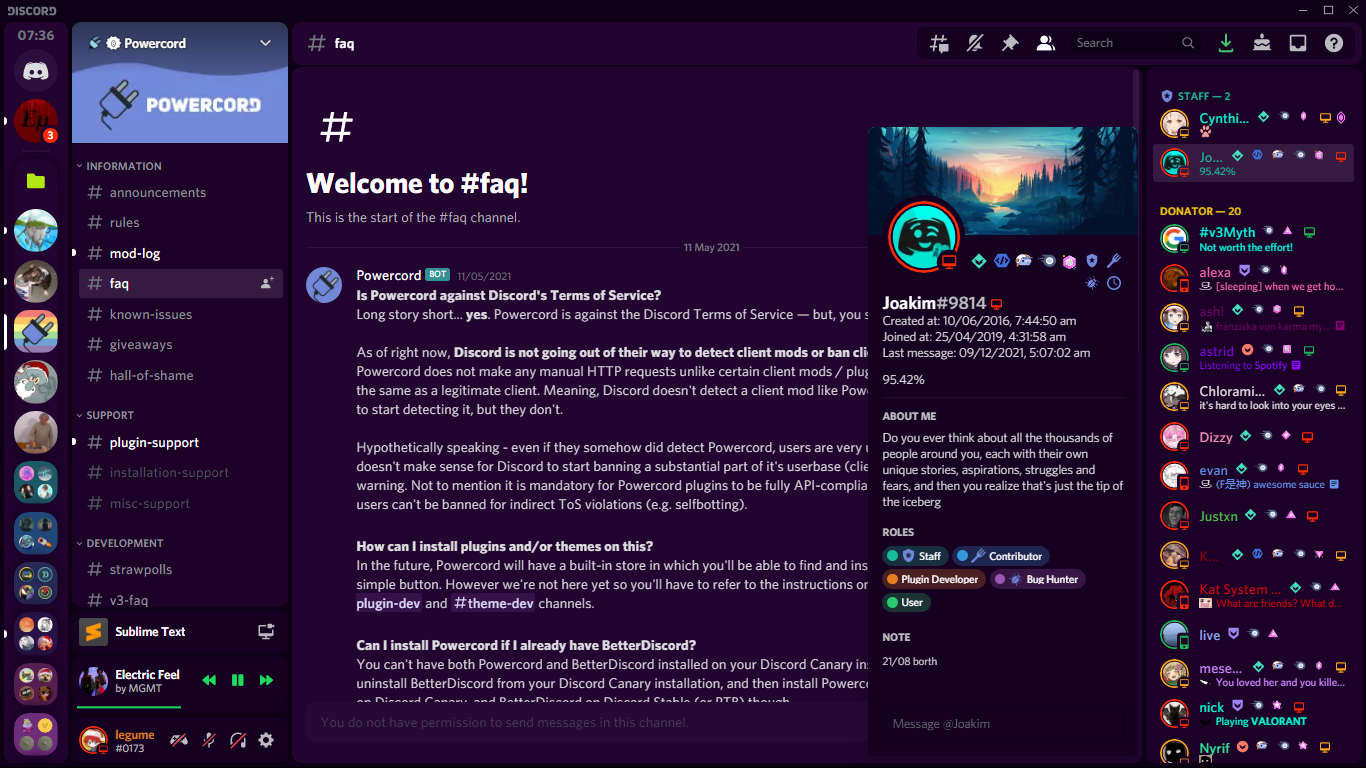Select member #v3Myth in the Donator list
Viewport: 1366px width, 768px height.
[x=1253, y=239]
